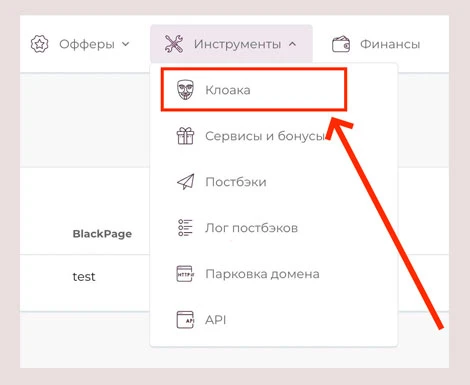Click the list icon for Лог постбэков
Screen dimensions: 470x385
[185, 228]
